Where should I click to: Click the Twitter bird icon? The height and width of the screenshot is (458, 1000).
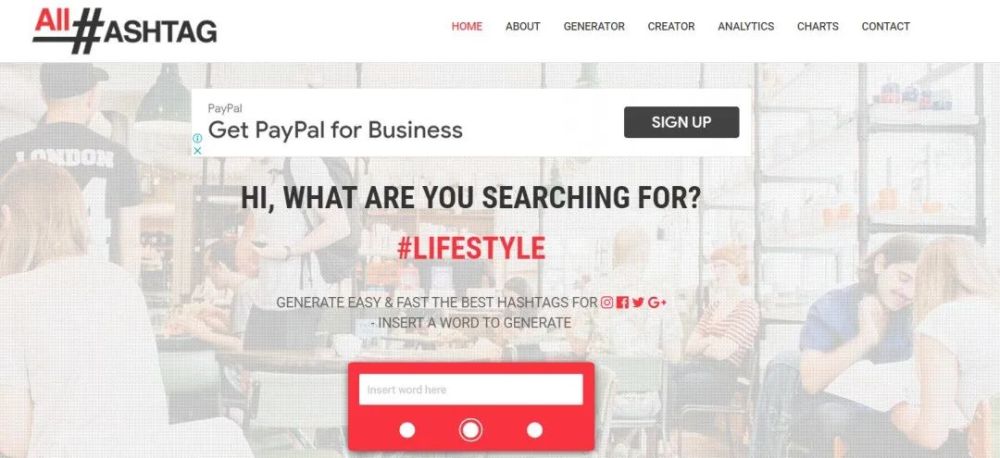click(x=638, y=302)
